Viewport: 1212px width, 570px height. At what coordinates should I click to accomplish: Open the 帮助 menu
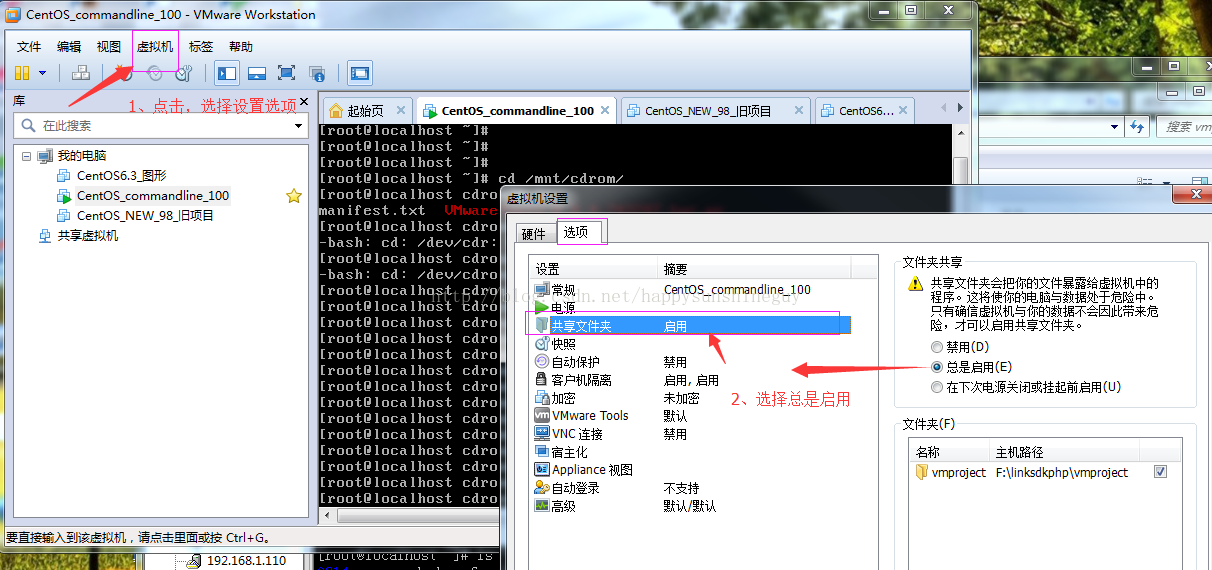(x=241, y=47)
